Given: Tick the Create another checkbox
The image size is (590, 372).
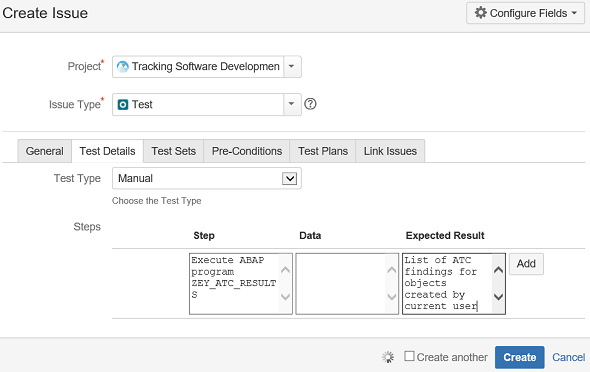Looking at the screenshot, I should pyautogui.click(x=409, y=356).
